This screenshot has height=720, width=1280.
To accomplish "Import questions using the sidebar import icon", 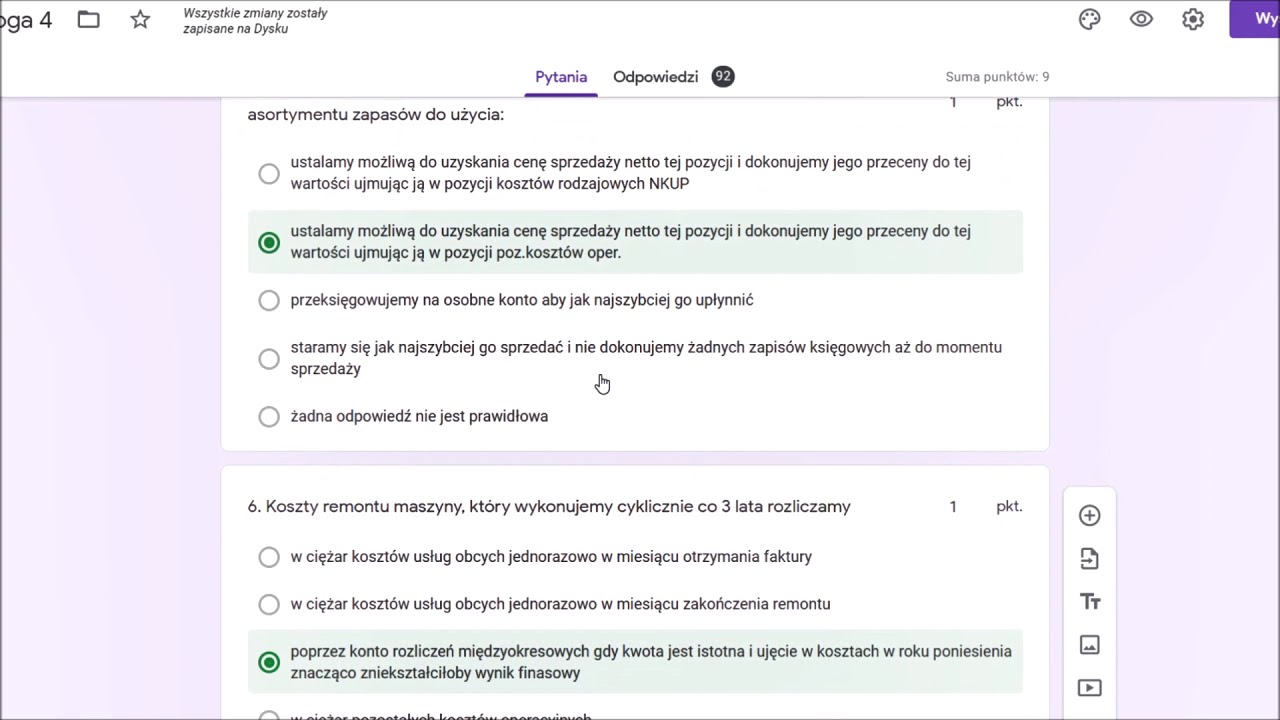I will coord(1090,559).
